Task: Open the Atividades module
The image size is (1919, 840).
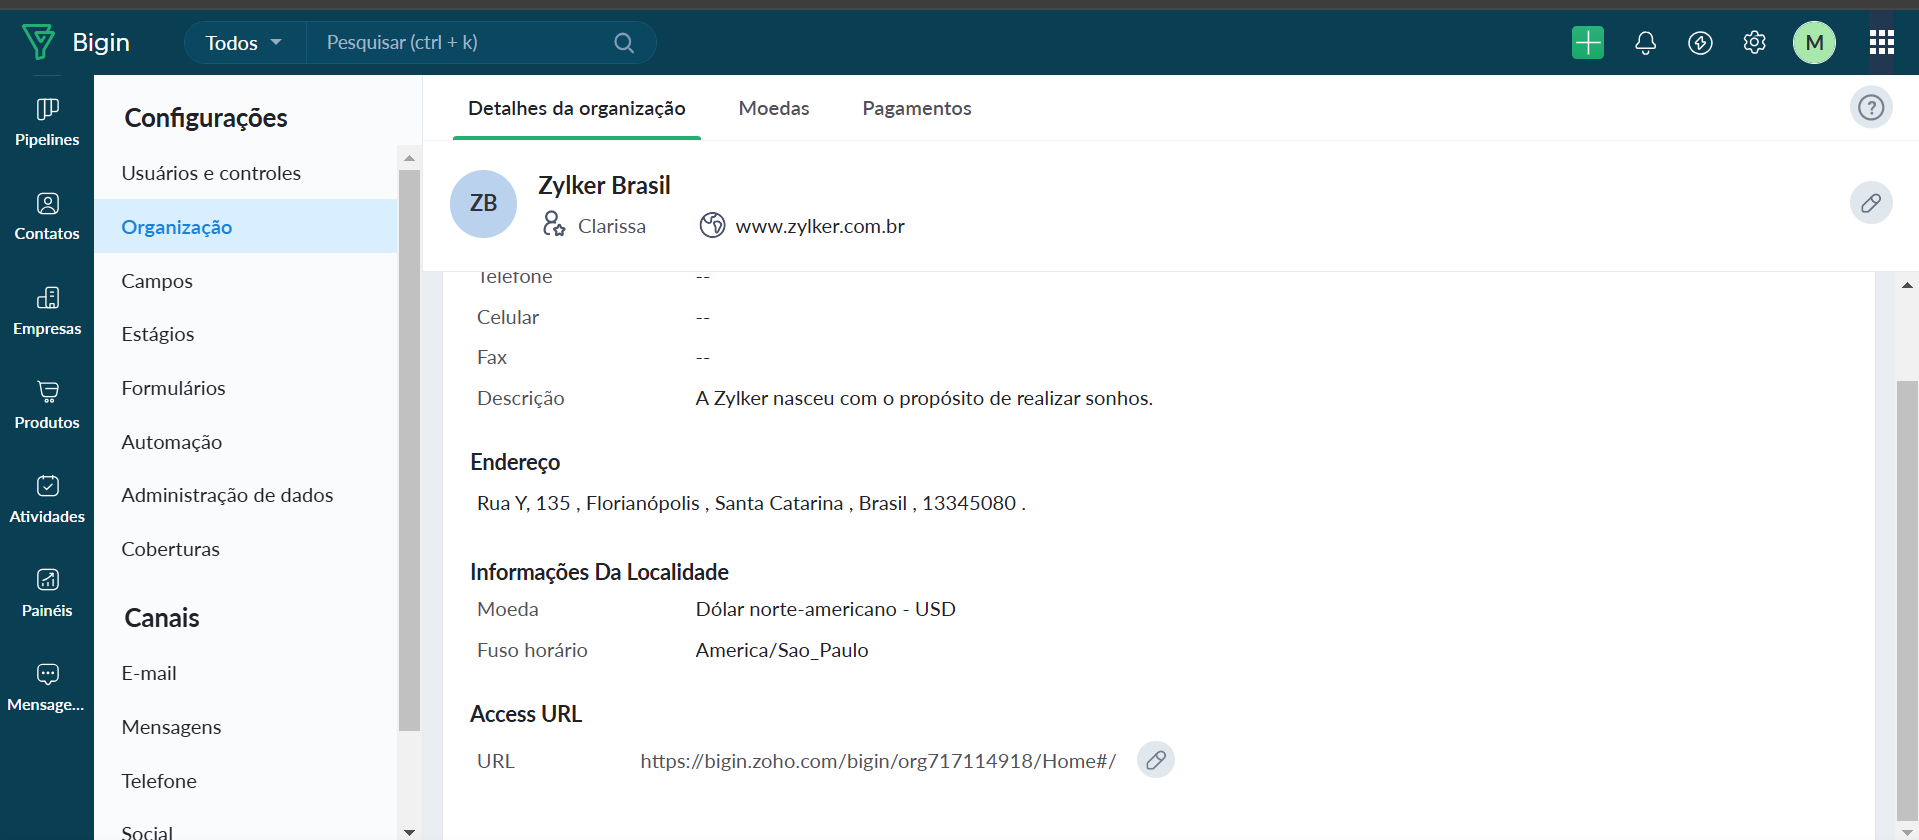Action: 47,500
